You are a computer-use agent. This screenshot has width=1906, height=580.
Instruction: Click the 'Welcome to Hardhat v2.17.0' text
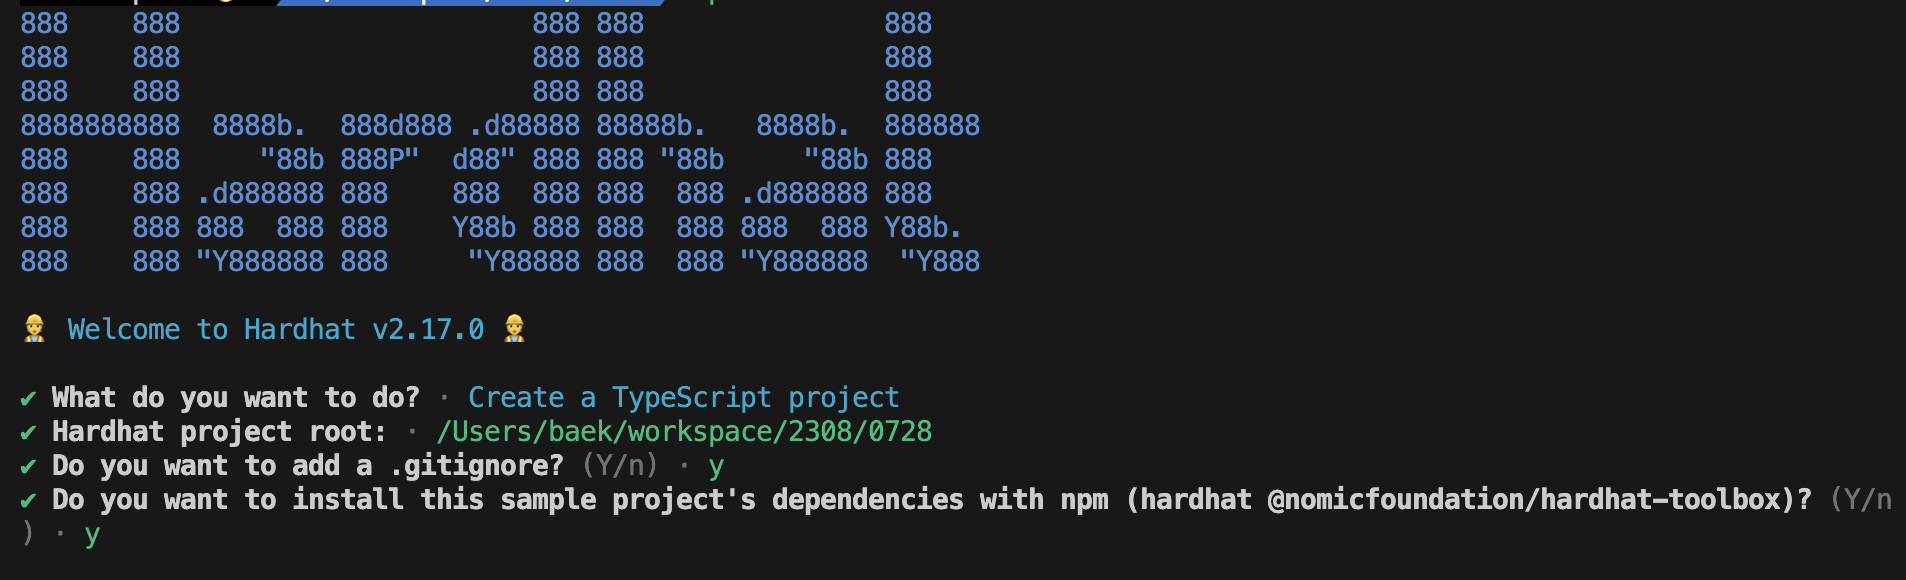[x=276, y=329]
